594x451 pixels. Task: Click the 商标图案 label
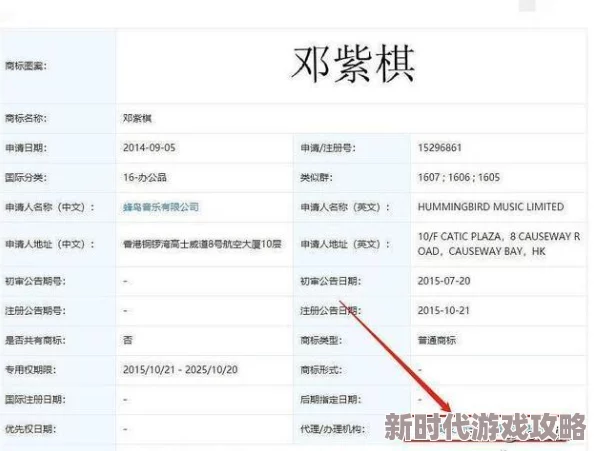[x=26, y=66]
